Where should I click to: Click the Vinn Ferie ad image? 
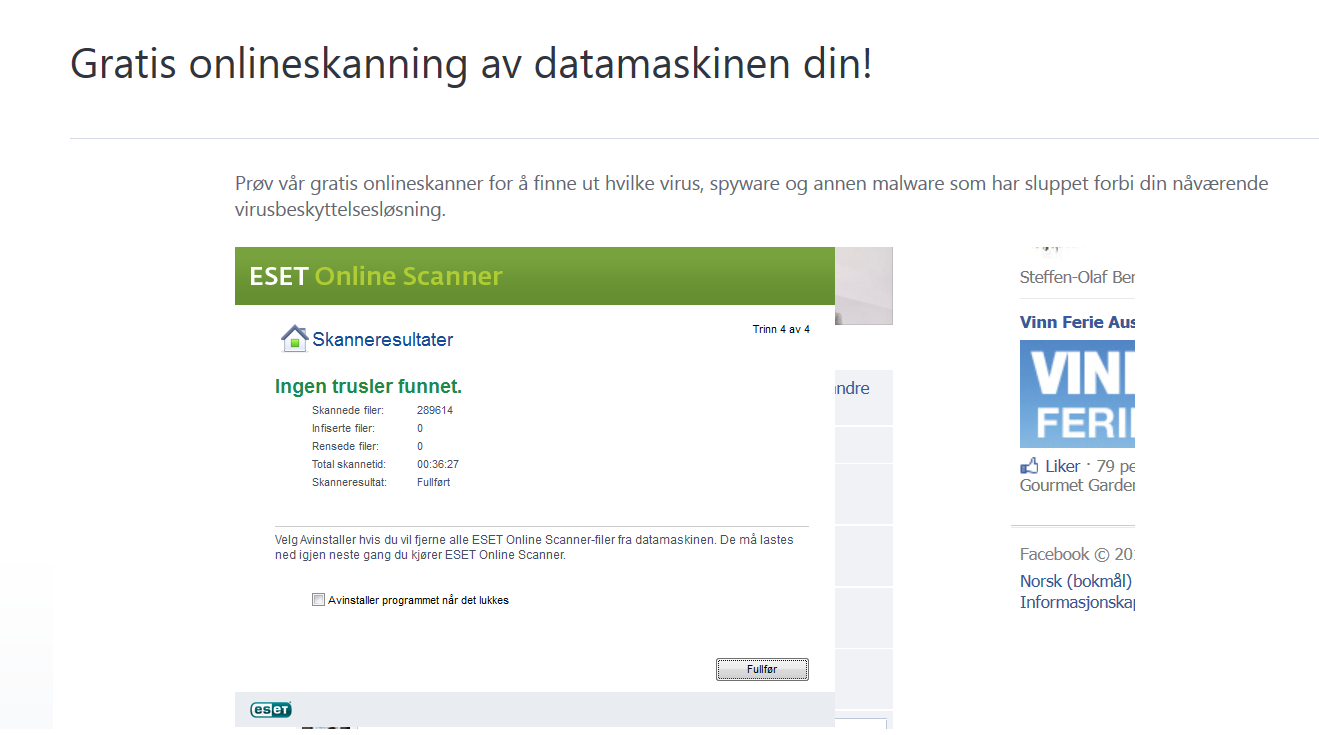1077,394
